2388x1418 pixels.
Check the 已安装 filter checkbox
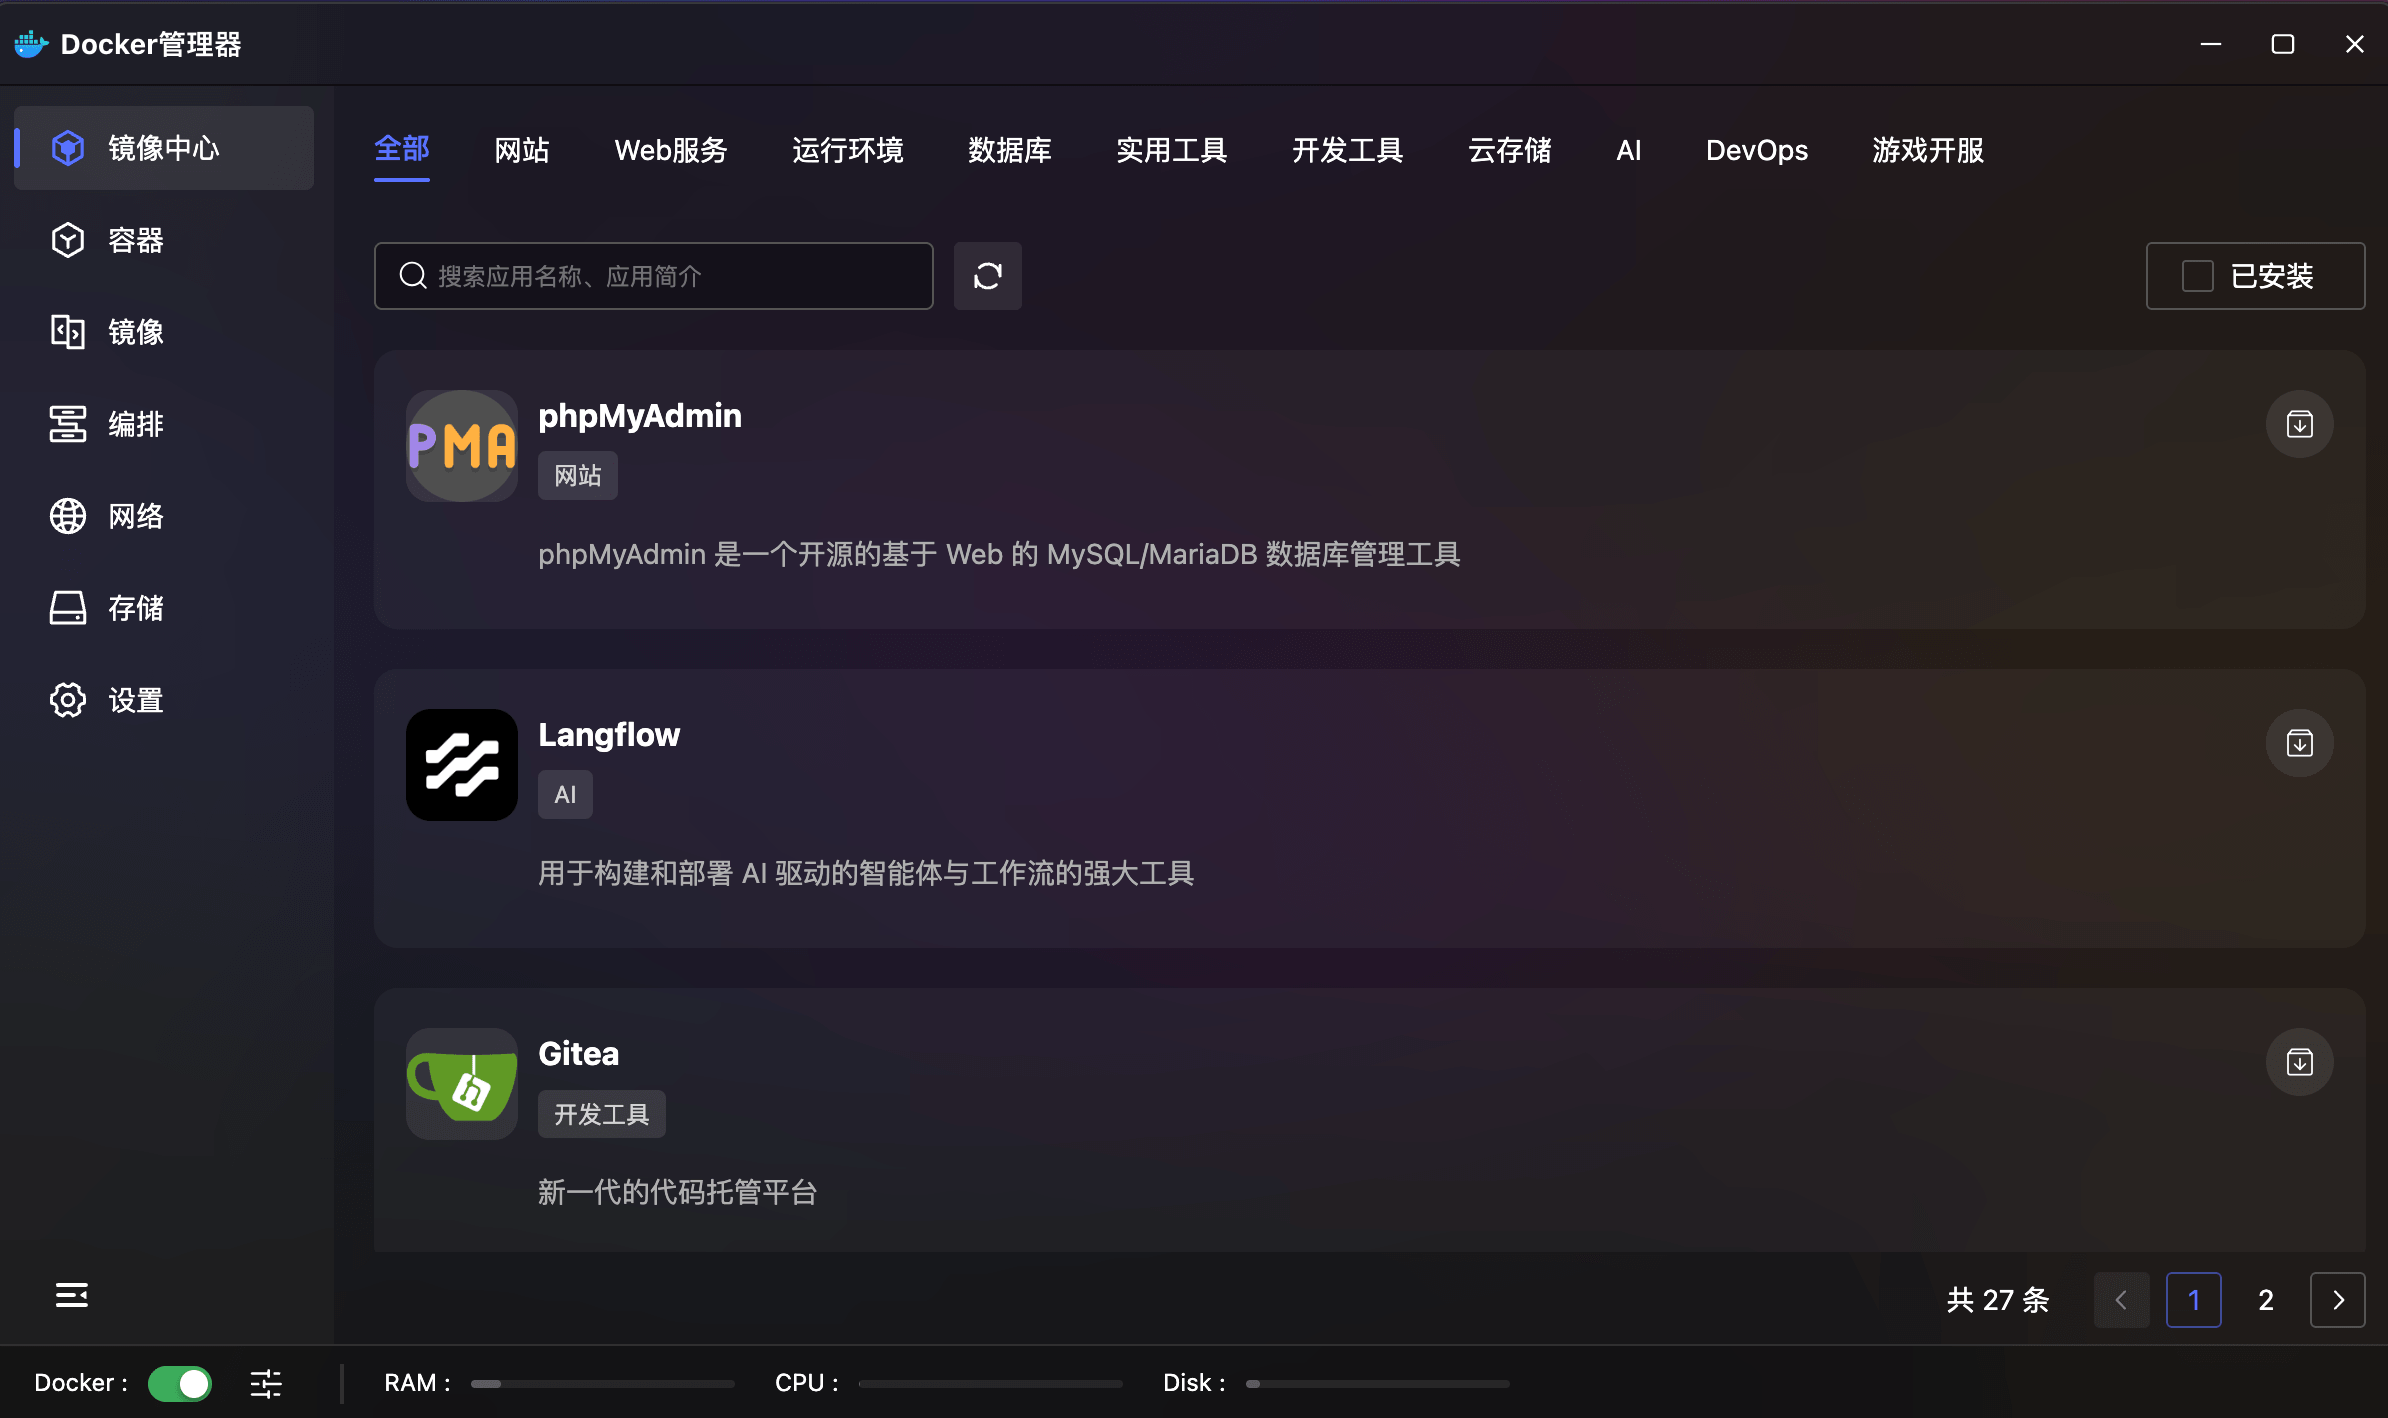[2197, 276]
